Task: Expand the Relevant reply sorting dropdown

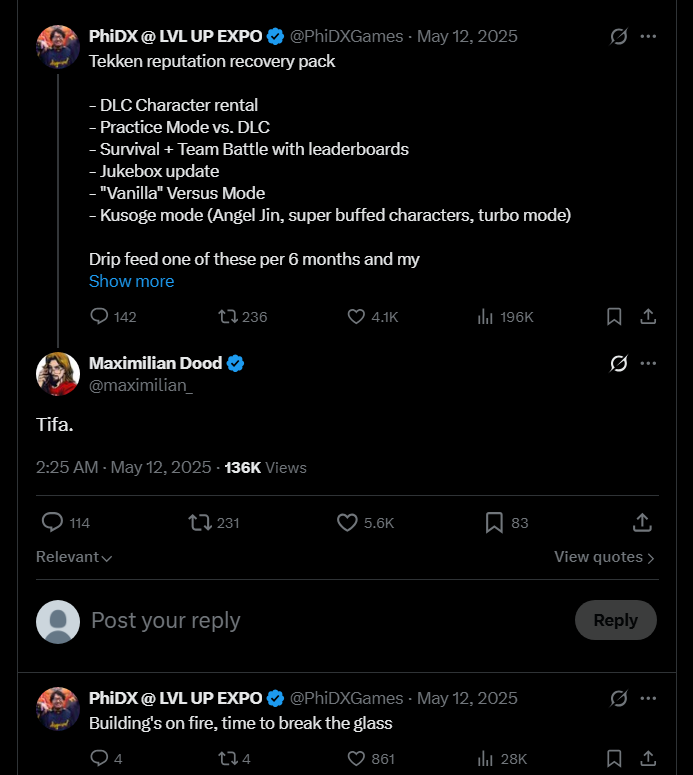Action: [x=74, y=557]
